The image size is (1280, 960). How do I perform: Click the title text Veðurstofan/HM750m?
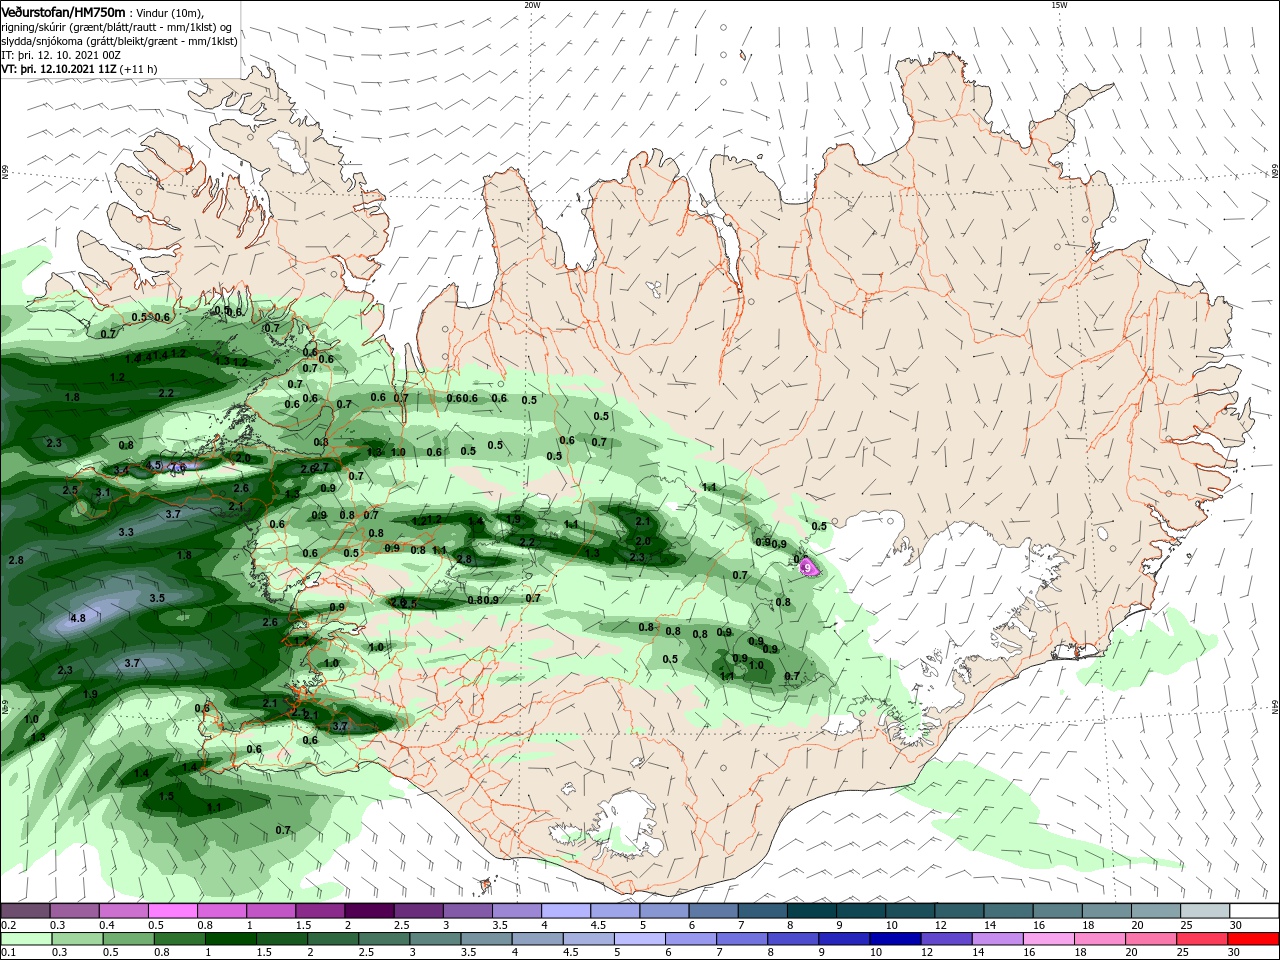(x=64, y=12)
